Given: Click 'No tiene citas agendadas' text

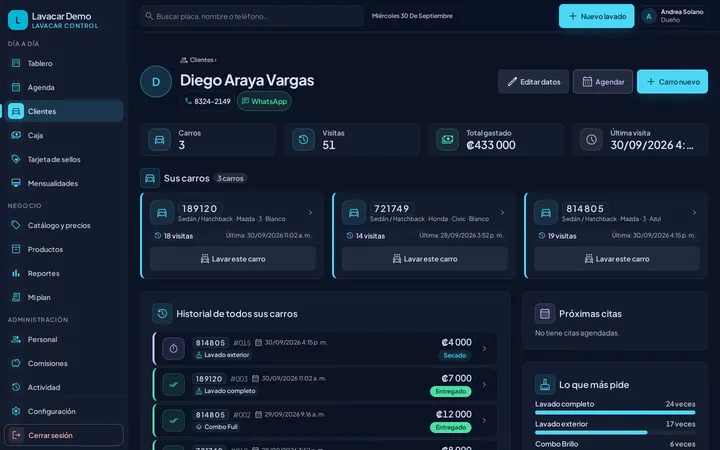Looking at the screenshot, I should tap(577, 333).
